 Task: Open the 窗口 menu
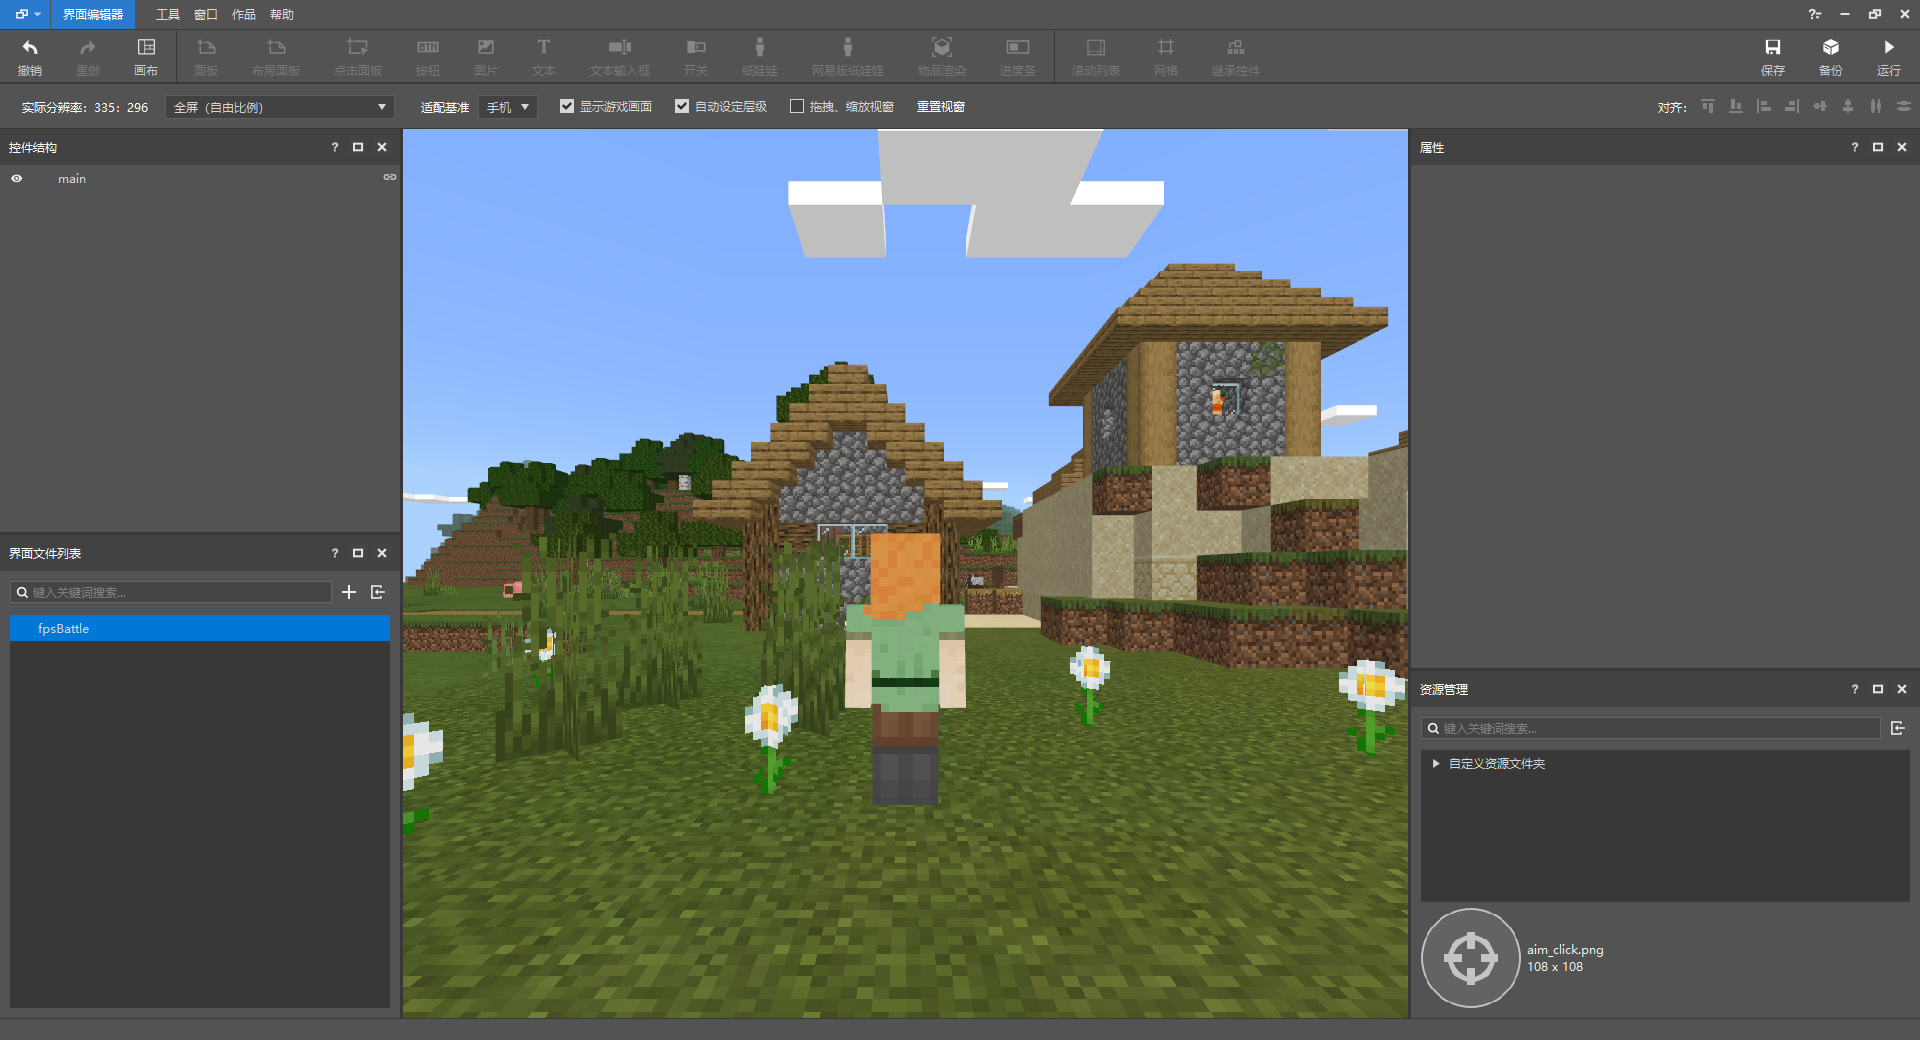(206, 14)
